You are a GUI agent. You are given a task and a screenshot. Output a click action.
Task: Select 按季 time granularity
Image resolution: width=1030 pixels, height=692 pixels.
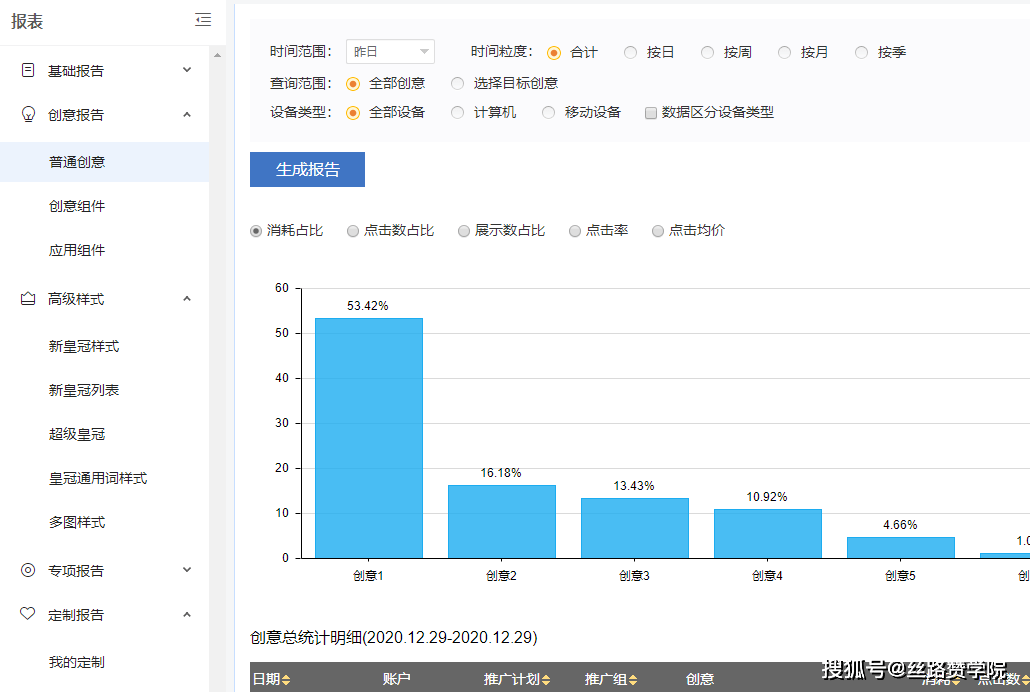point(861,53)
